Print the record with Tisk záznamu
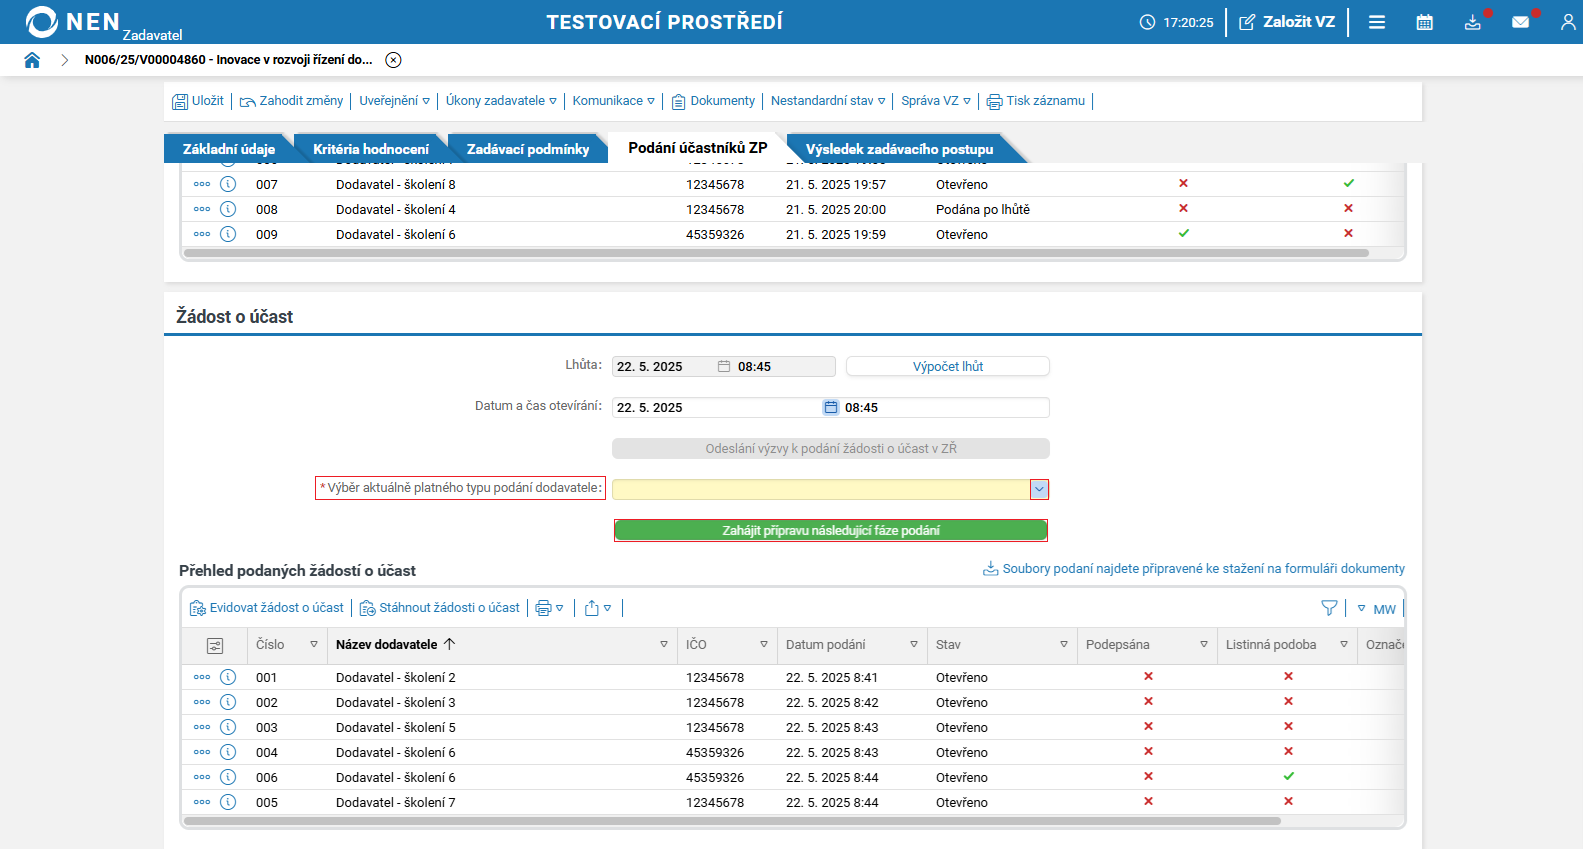 click(x=1036, y=101)
